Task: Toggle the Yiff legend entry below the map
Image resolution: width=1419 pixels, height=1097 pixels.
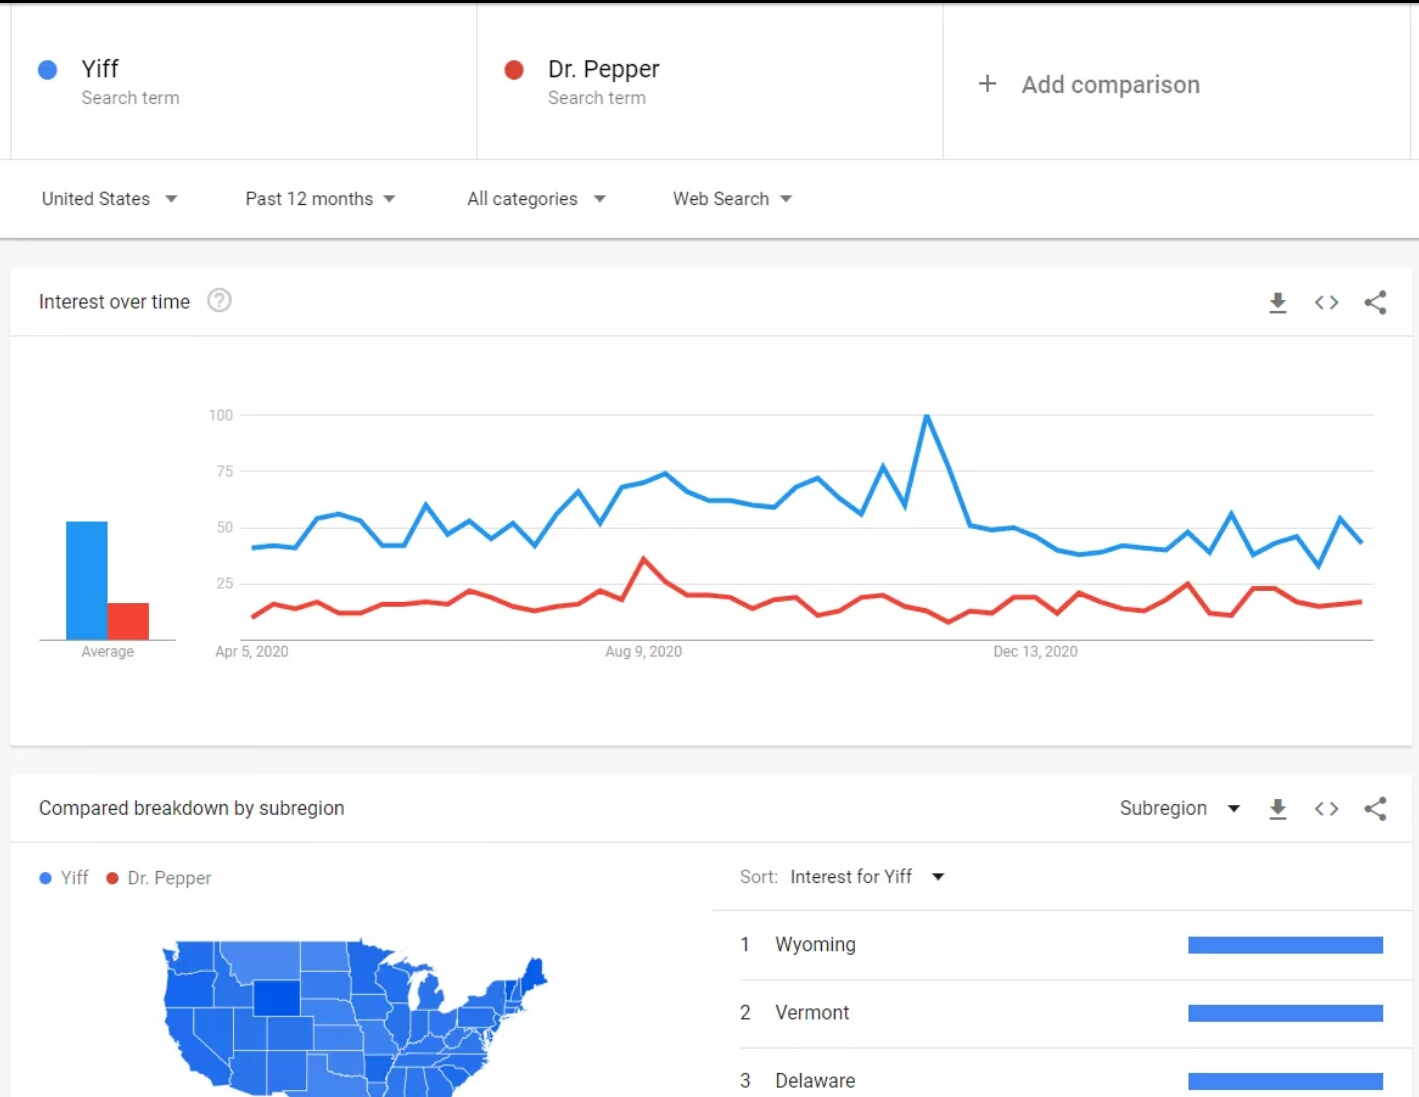Action: coord(63,878)
